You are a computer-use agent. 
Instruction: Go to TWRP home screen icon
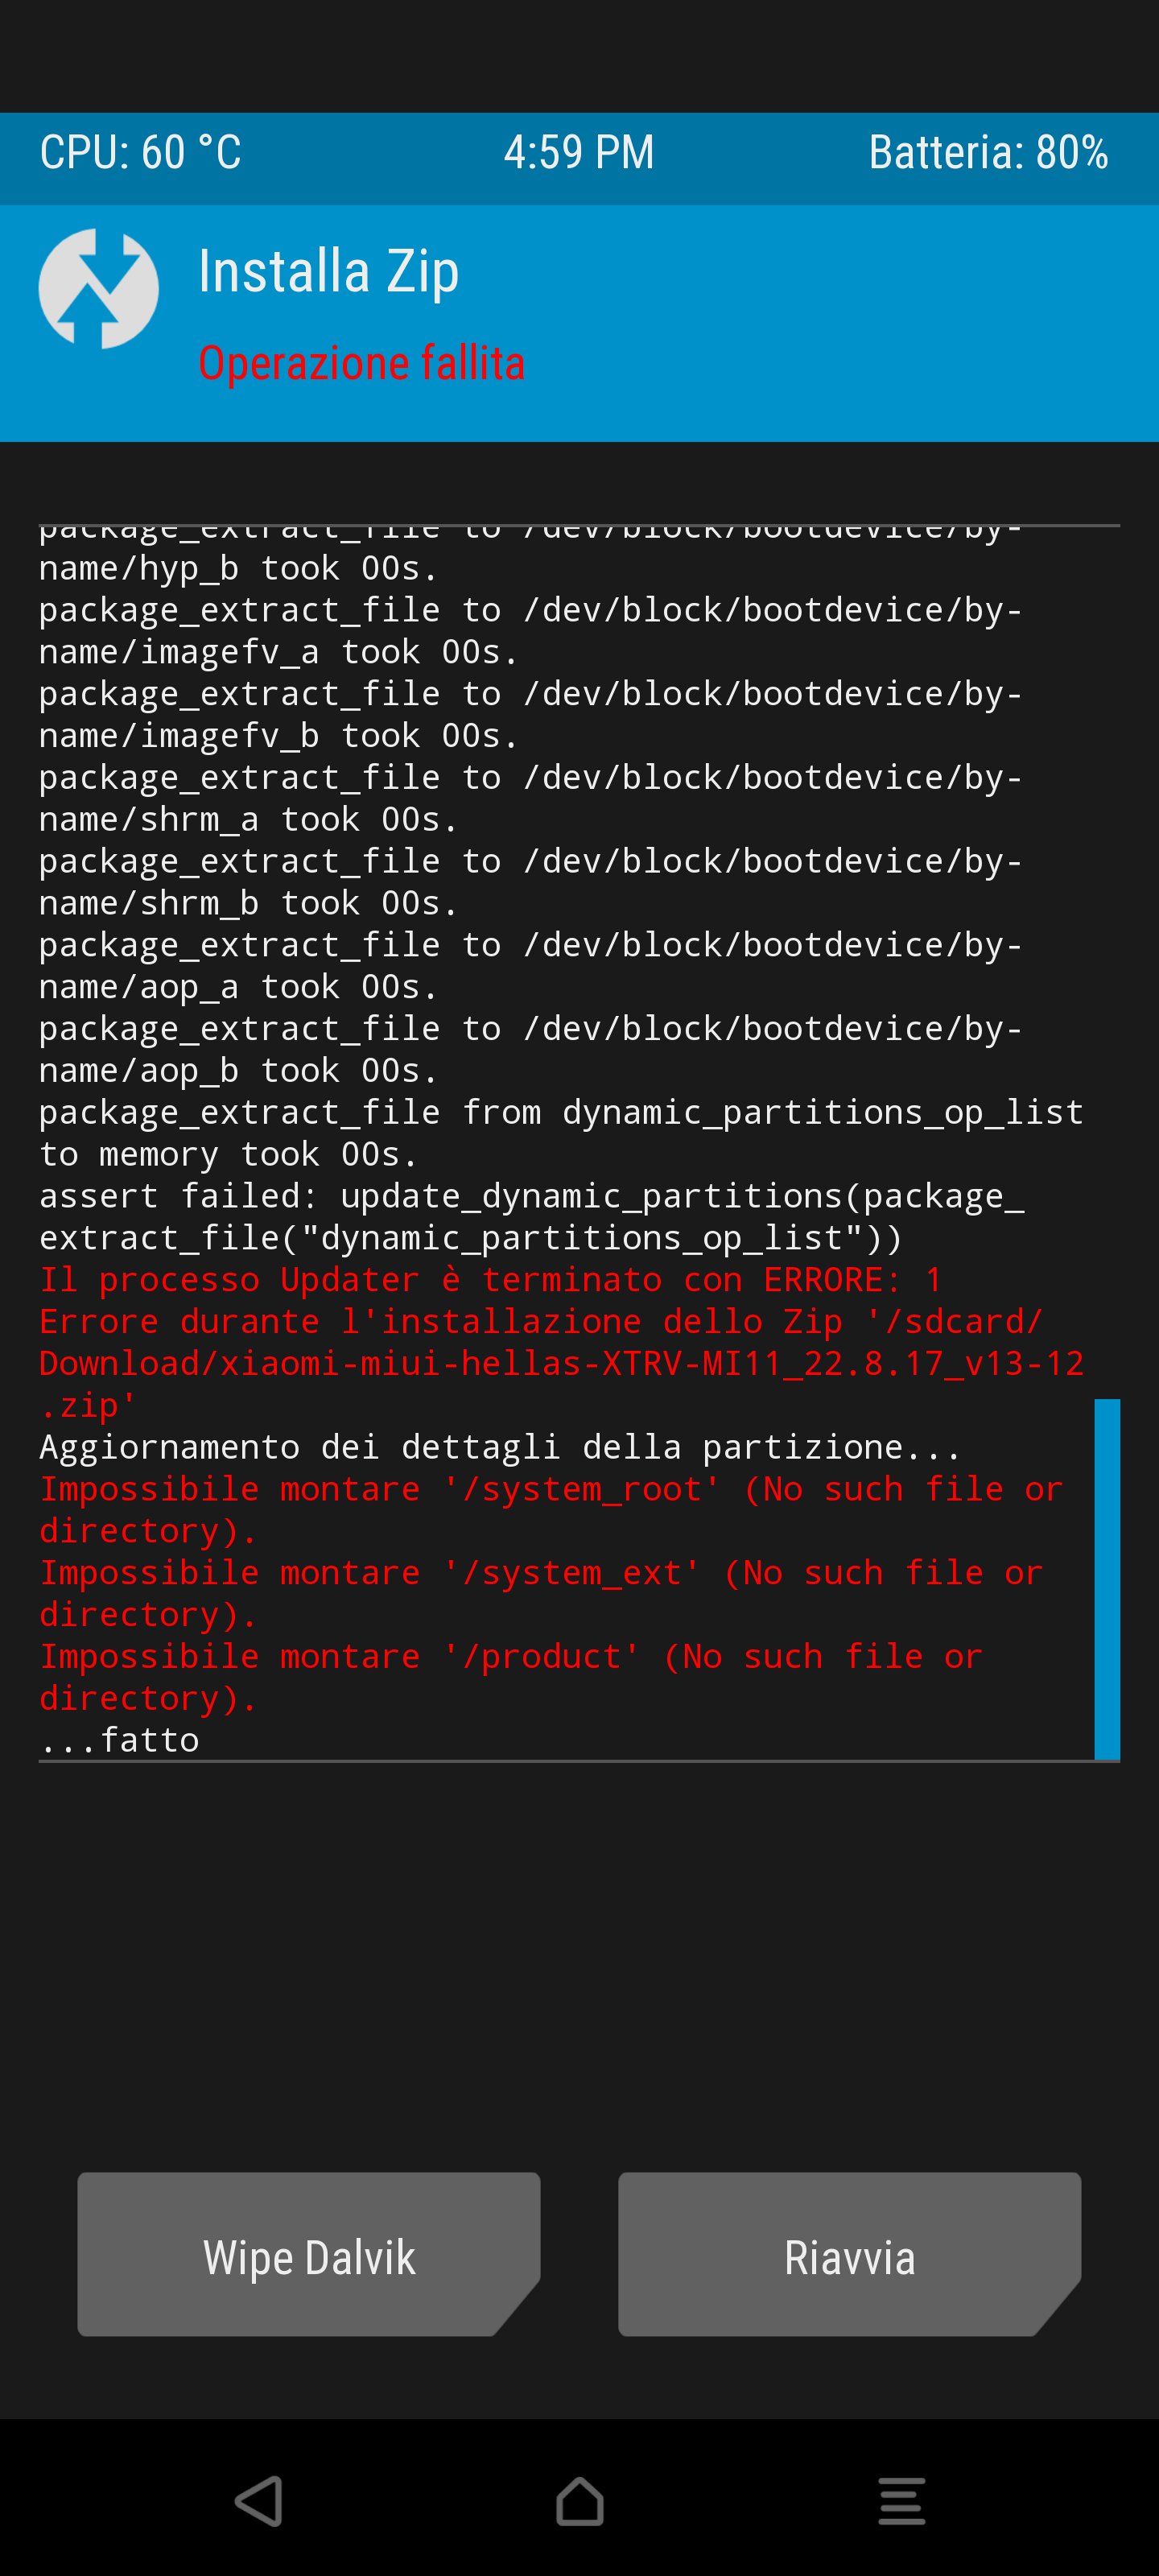tap(579, 2501)
